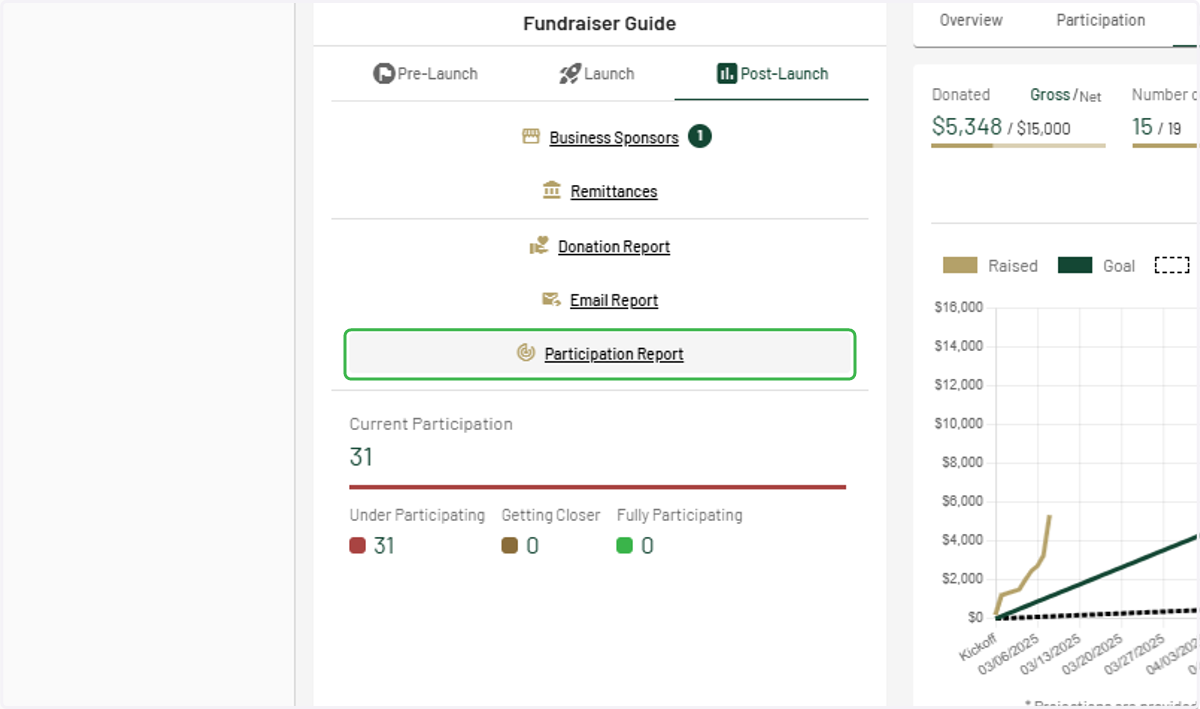Click the Pre-Launch flag icon
This screenshot has height=709, width=1200.
point(384,74)
